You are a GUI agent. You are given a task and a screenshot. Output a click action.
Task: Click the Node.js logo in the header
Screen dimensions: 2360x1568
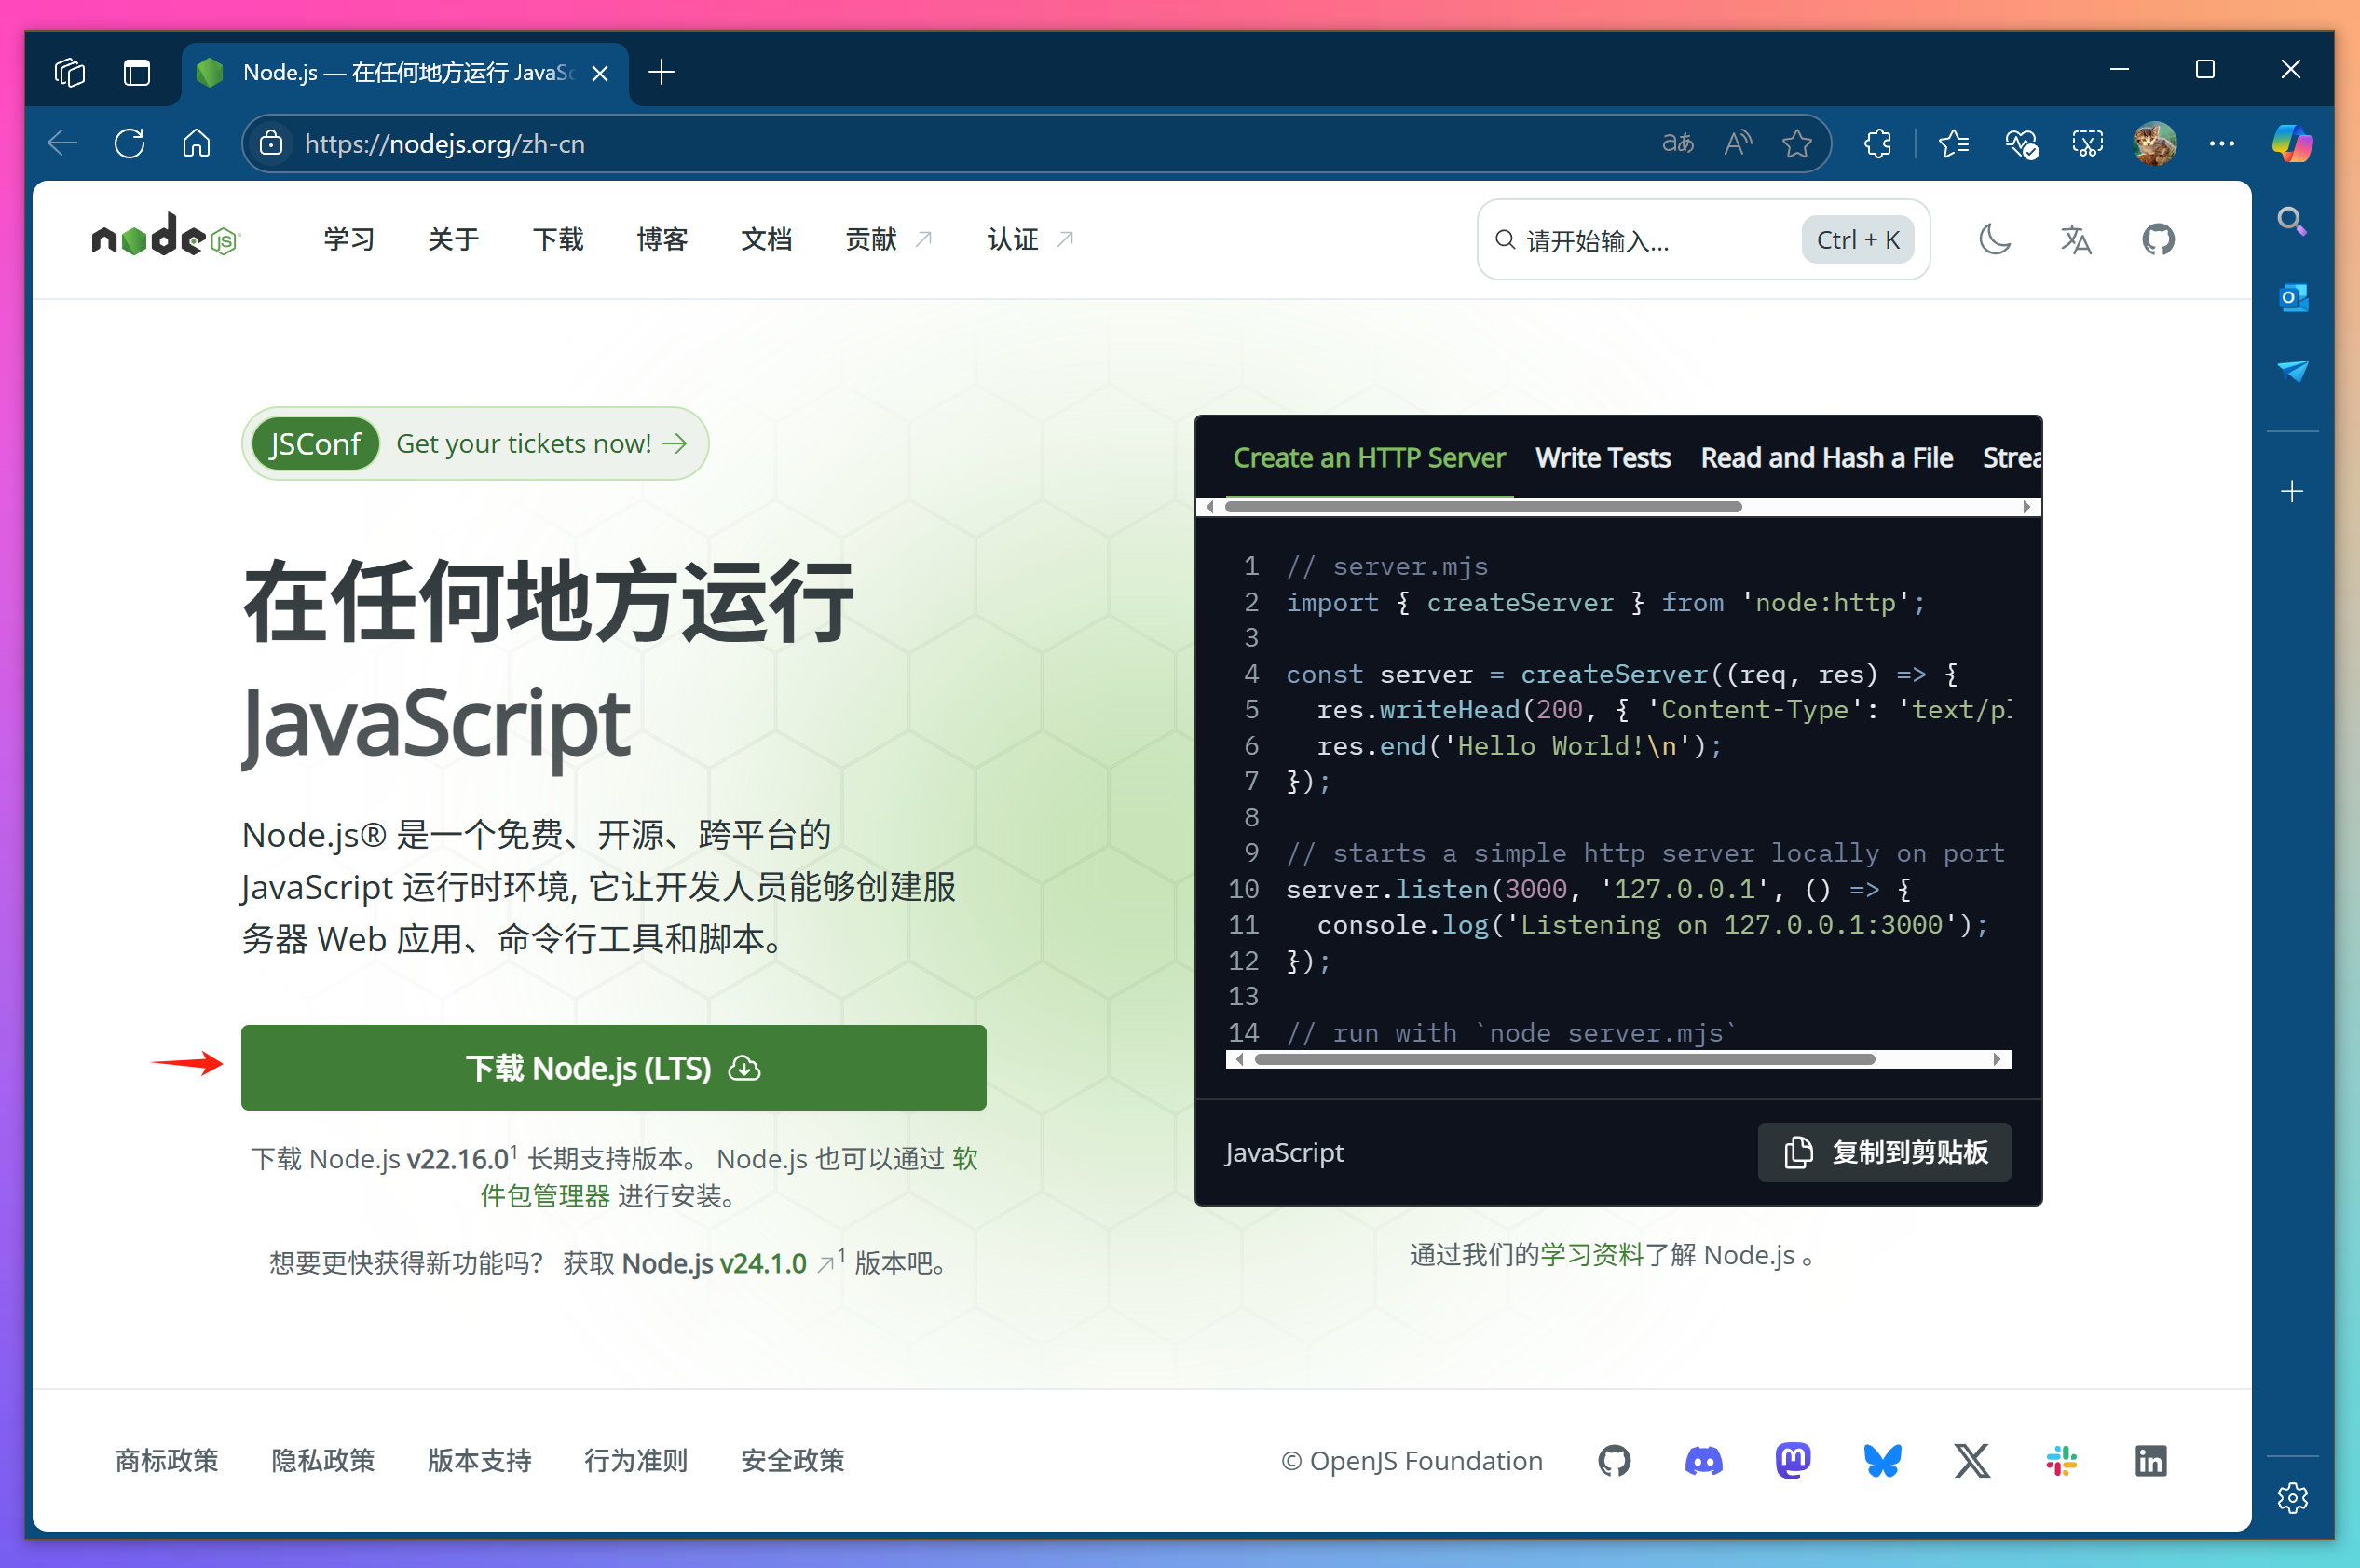coord(165,238)
